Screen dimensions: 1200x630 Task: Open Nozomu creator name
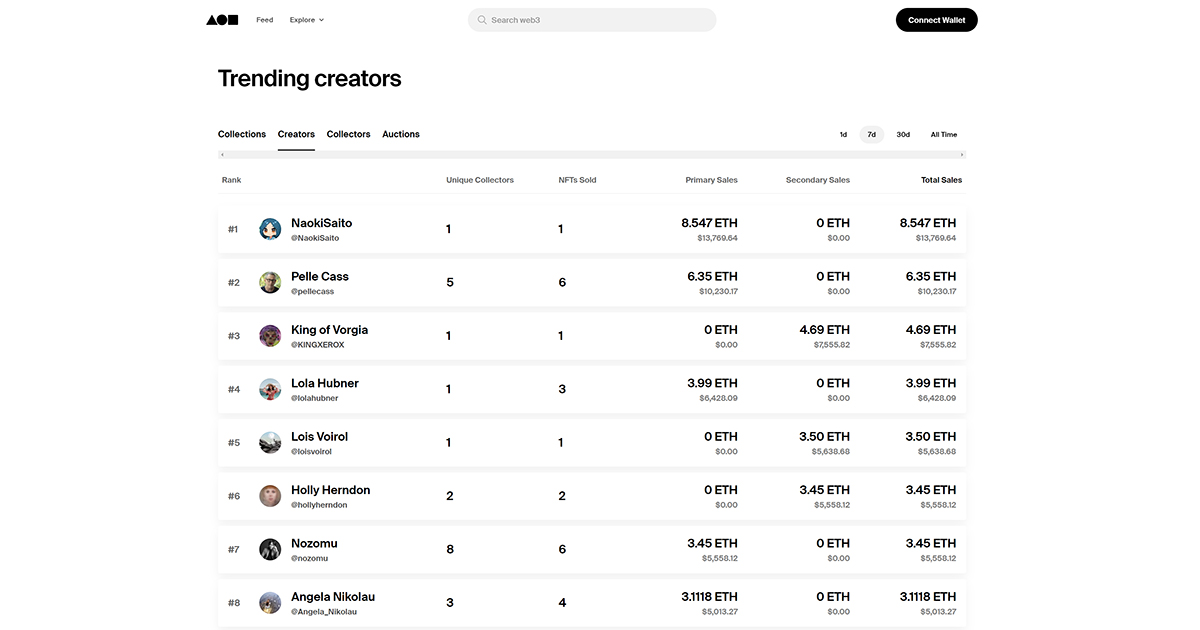pyautogui.click(x=314, y=543)
